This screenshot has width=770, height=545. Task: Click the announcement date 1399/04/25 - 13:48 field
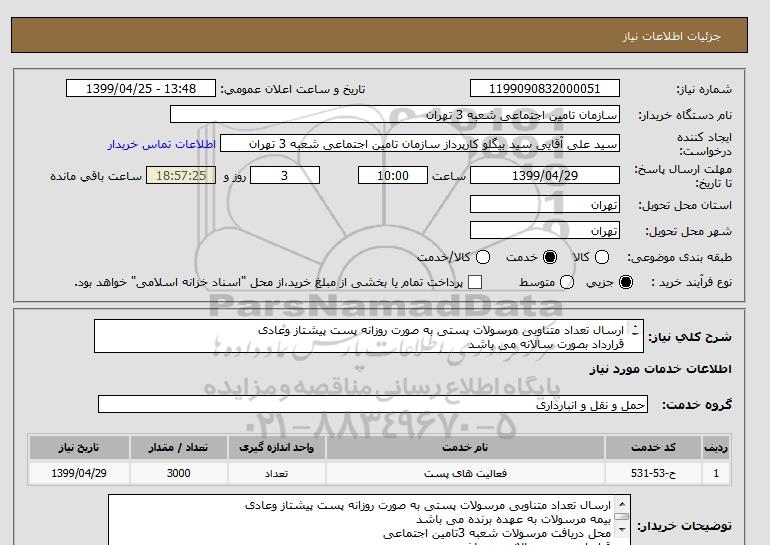141,89
